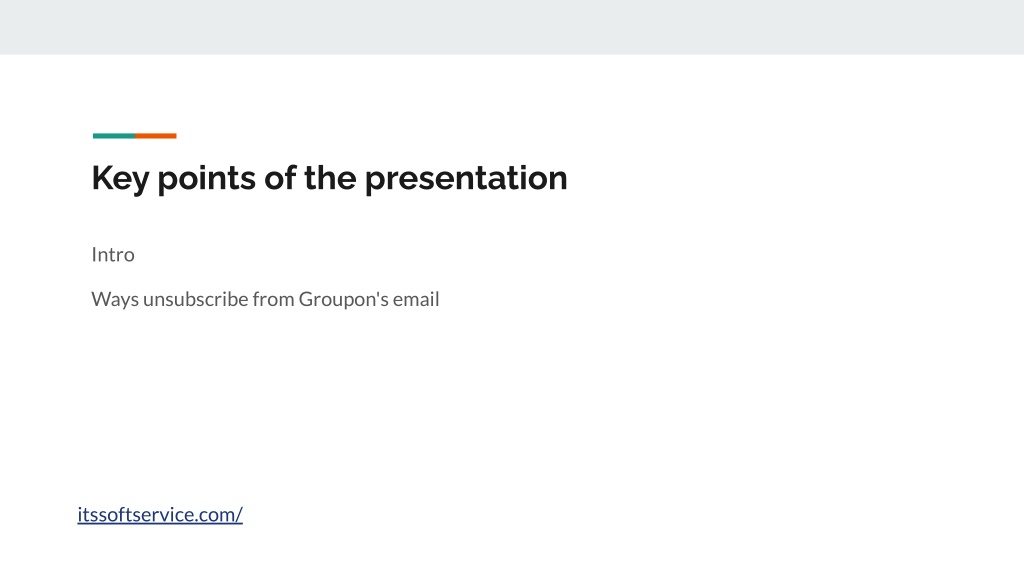The height and width of the screenshot is (576, 1024).
Task: Click the letter "K" starting the title
Action: click(102, 178)
